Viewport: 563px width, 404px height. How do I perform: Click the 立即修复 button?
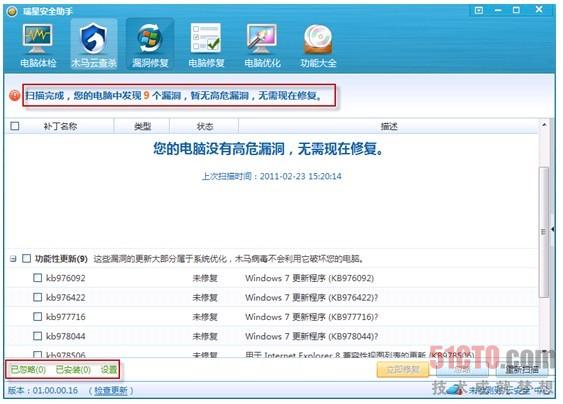coord(403,370)
